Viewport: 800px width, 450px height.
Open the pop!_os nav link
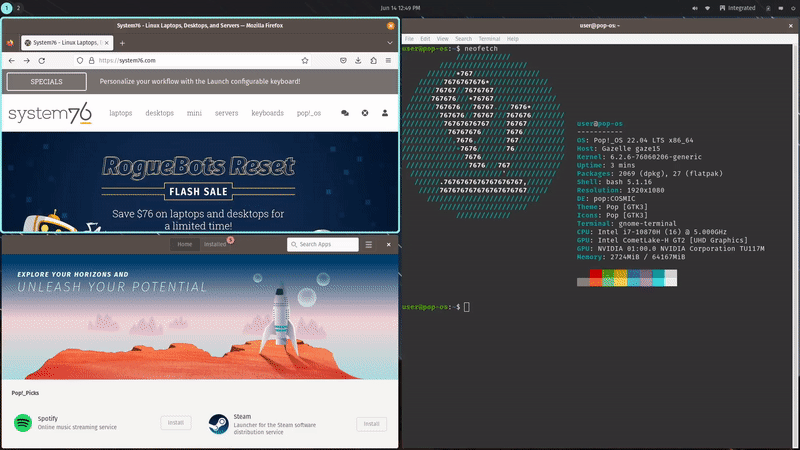(x=309, y=113)
